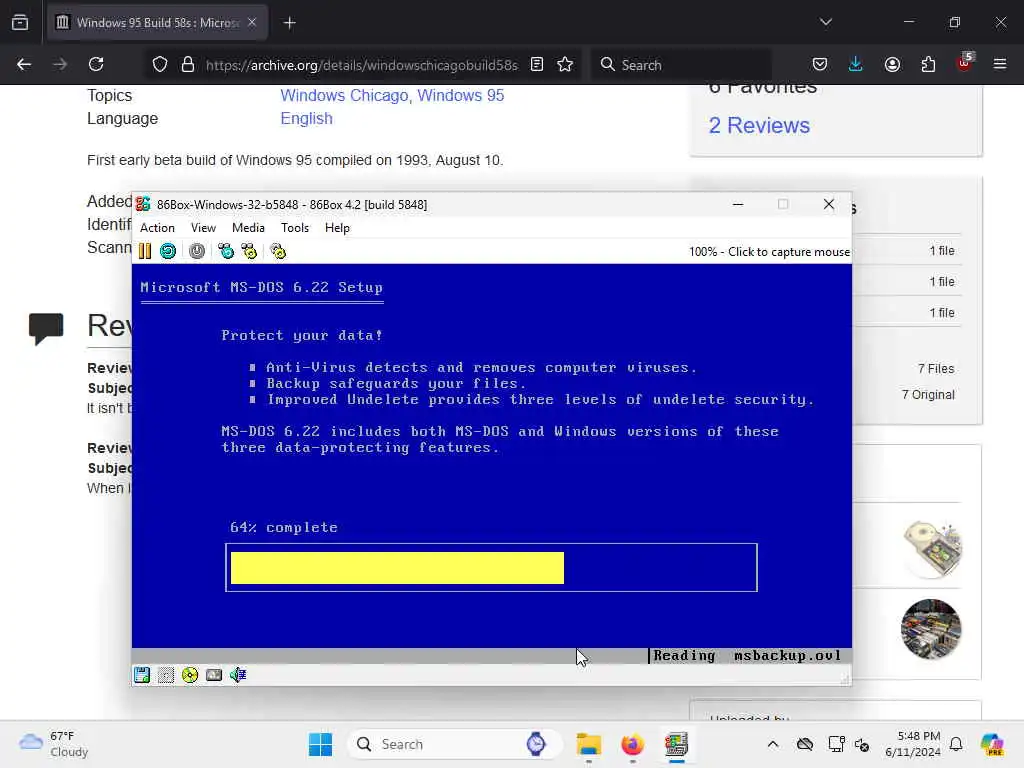
Task: Open the Media menu in 86Box
Action: click(x=248, y=228)
